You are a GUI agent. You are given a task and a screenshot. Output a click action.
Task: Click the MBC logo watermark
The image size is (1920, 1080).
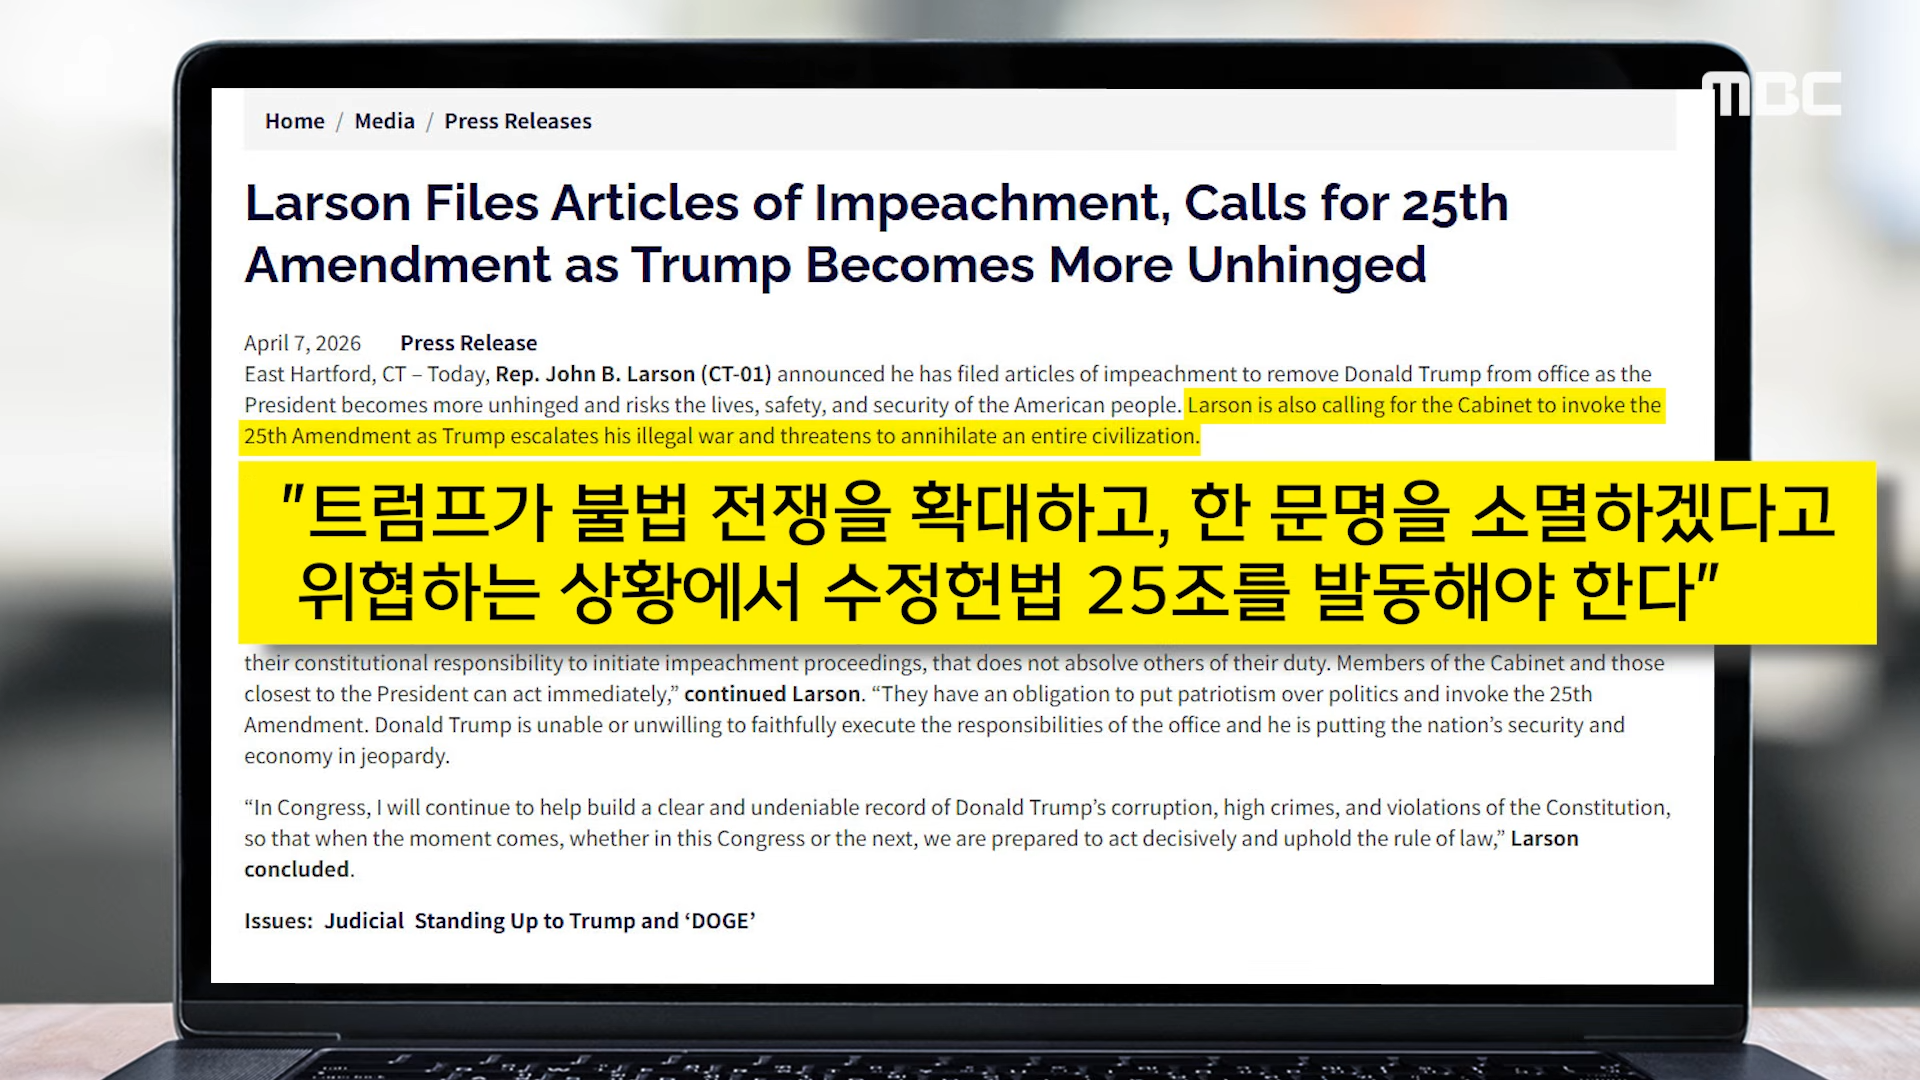[x=1771, y=93]
